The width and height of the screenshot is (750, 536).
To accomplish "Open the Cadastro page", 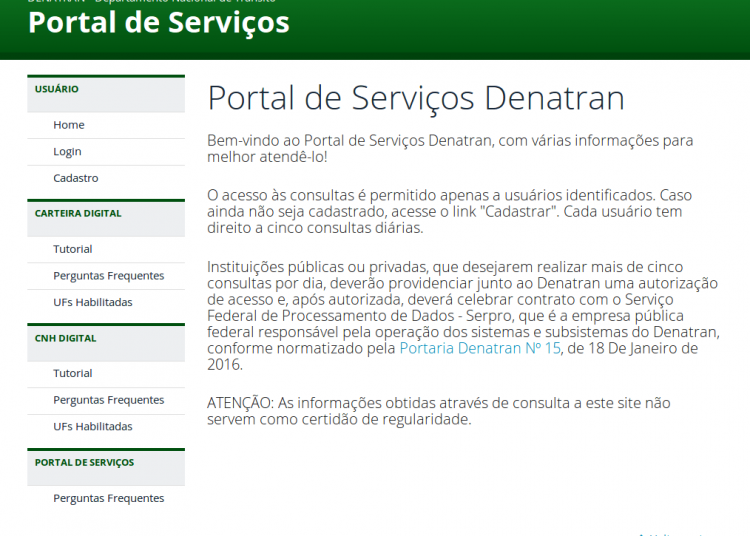I will (x=76, y=178).
